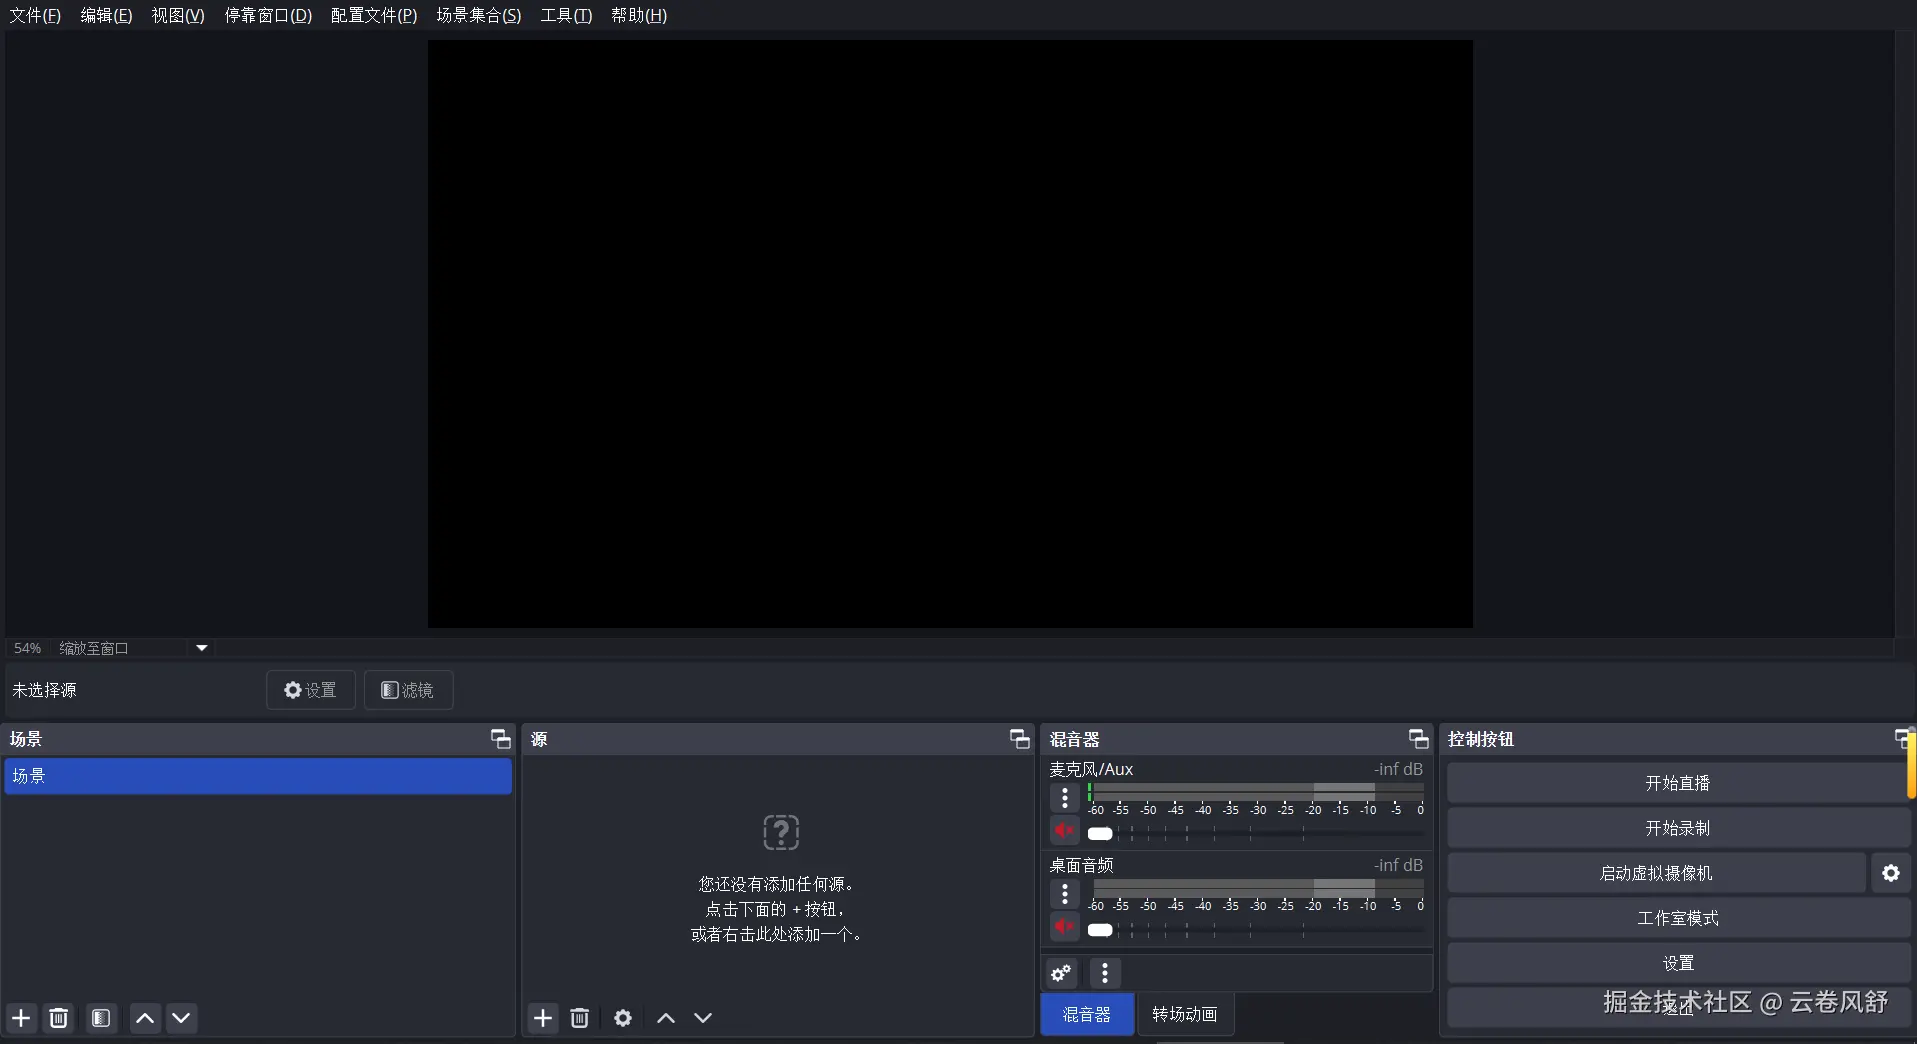Click the black preview canvas
This screenshot has width=1917, height=1044.
click(x=950, y=334)
